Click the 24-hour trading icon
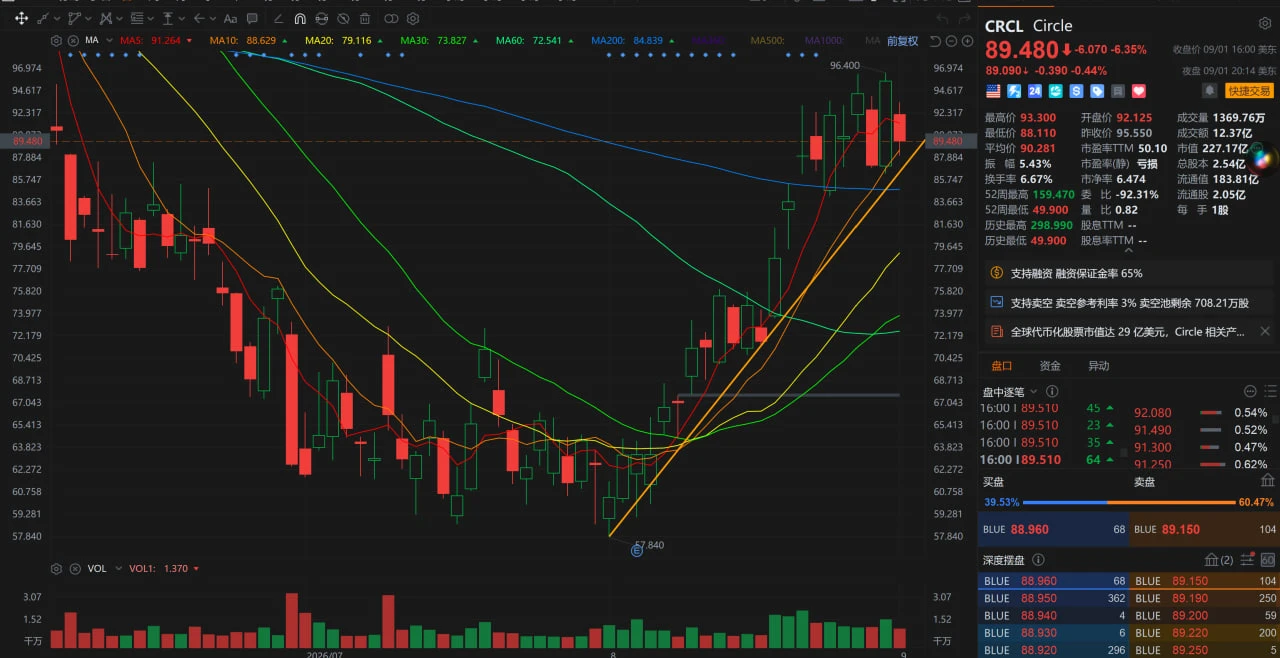1280x658 pixels. pyautogui.click(x=1035, y=91)
